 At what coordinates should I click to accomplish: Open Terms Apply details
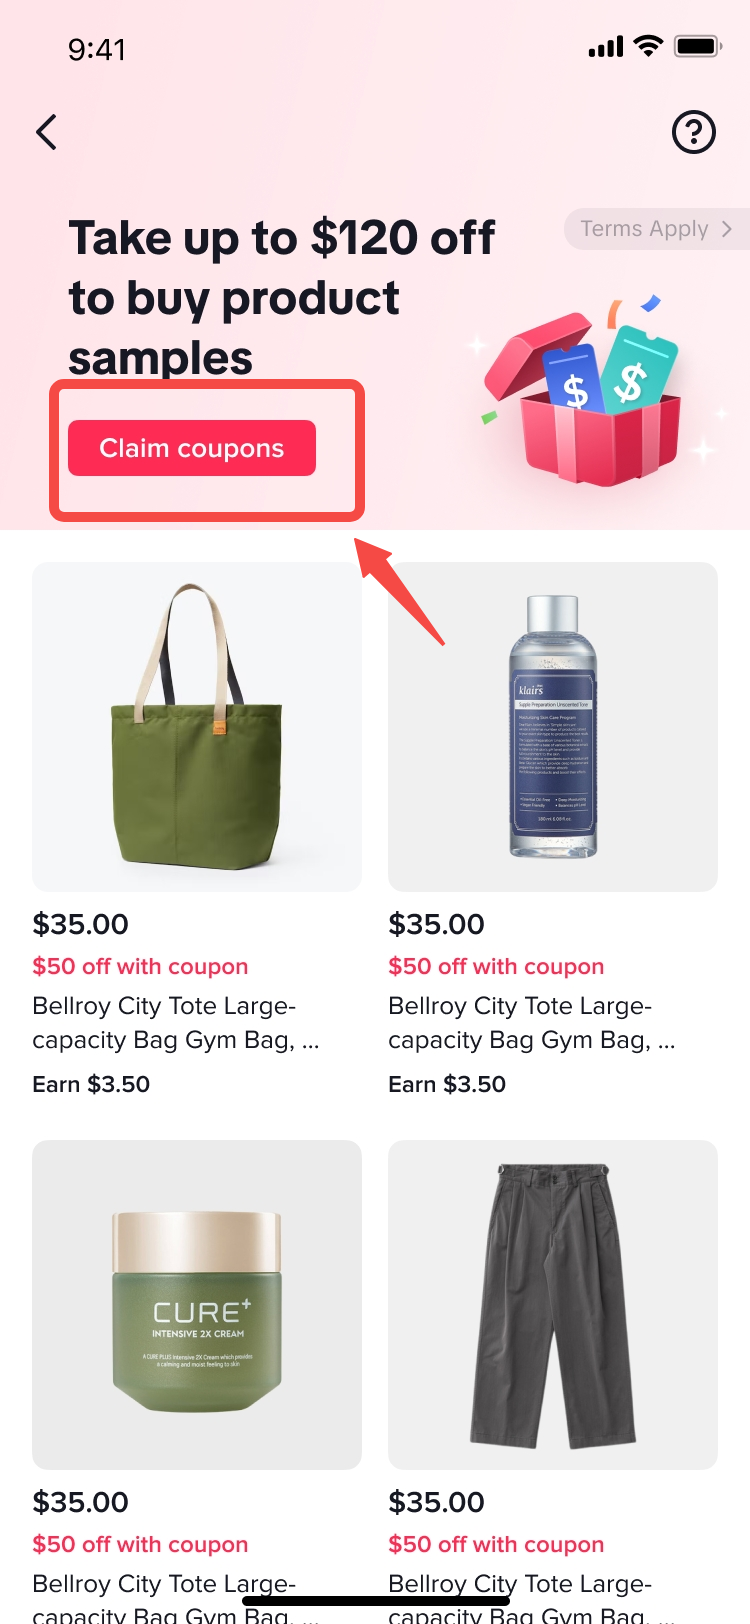click(x=644, y=229)
